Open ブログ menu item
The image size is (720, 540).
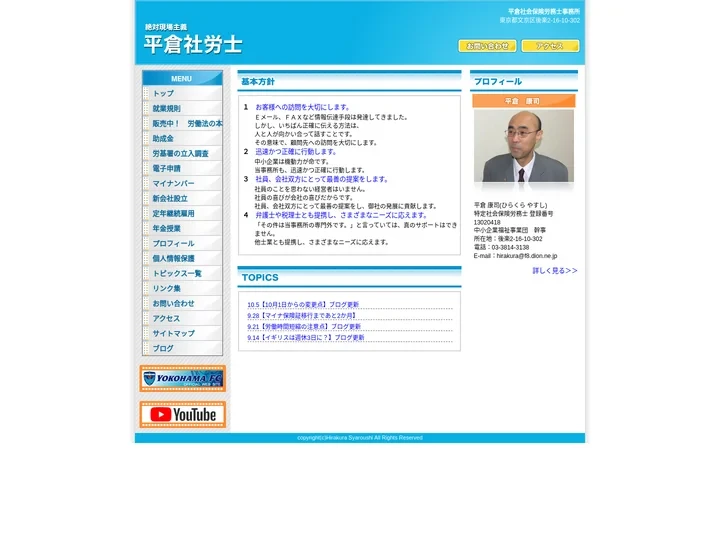[182, 349]
